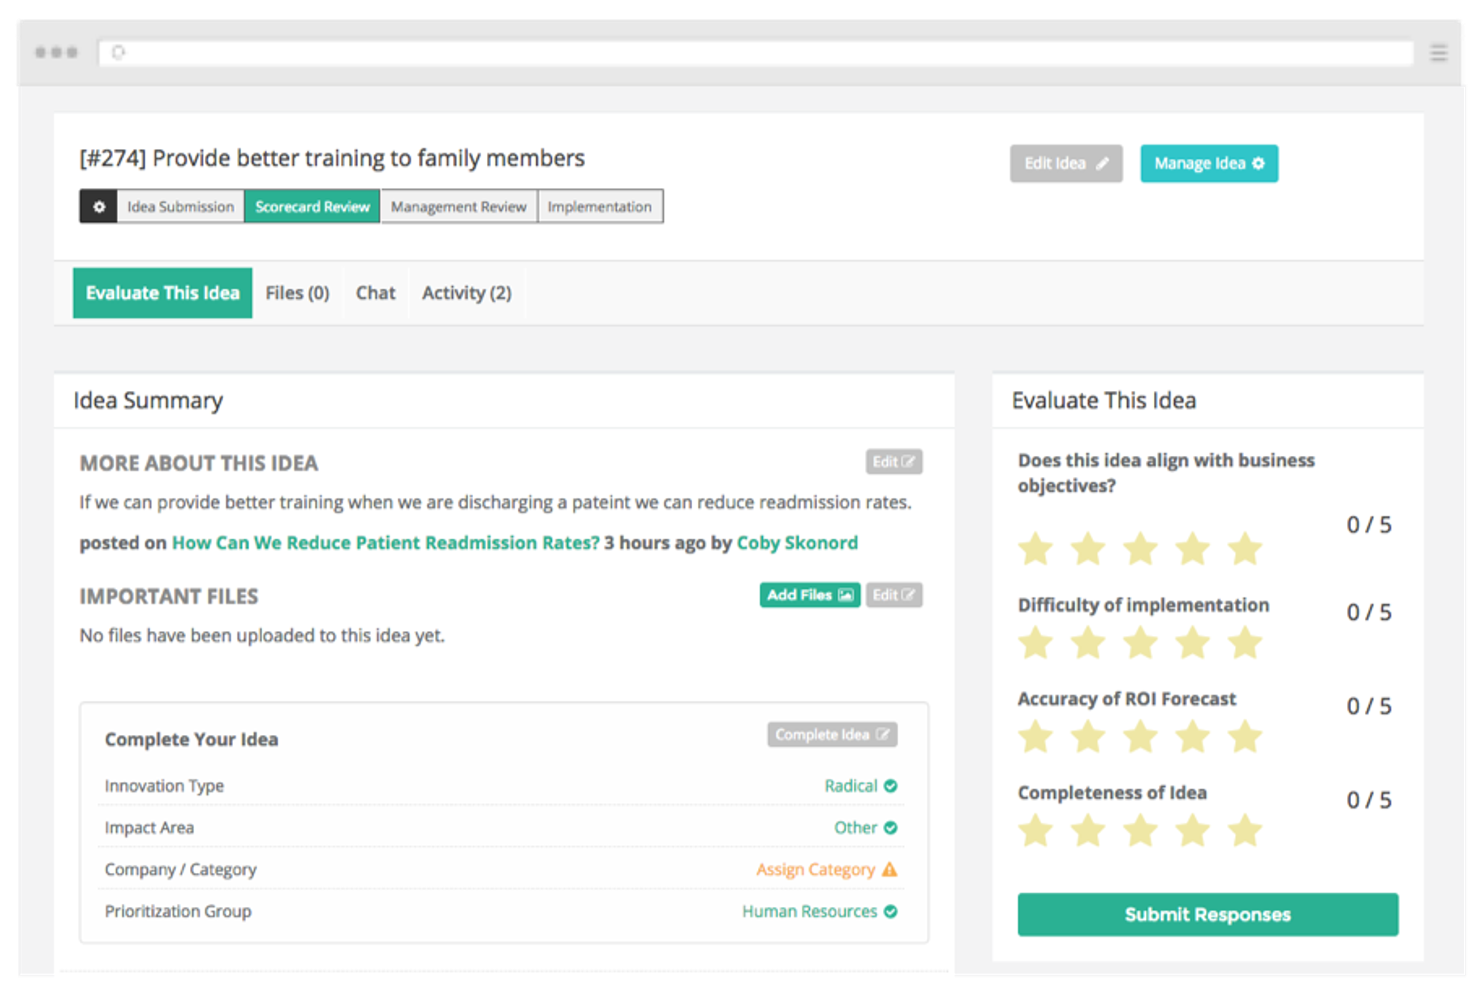
Task: Mark Completeness of Idea two stars
Action: 1088,831
